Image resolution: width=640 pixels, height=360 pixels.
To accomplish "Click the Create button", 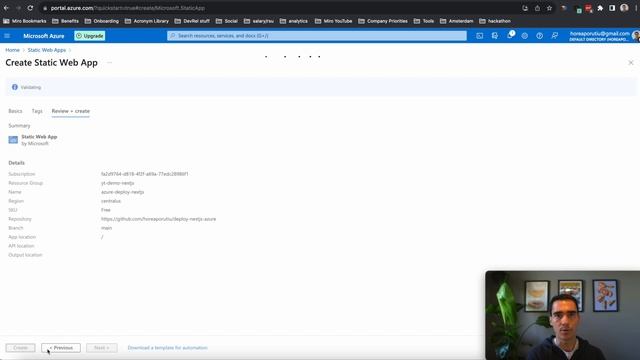I will click(x=20, y=348).
